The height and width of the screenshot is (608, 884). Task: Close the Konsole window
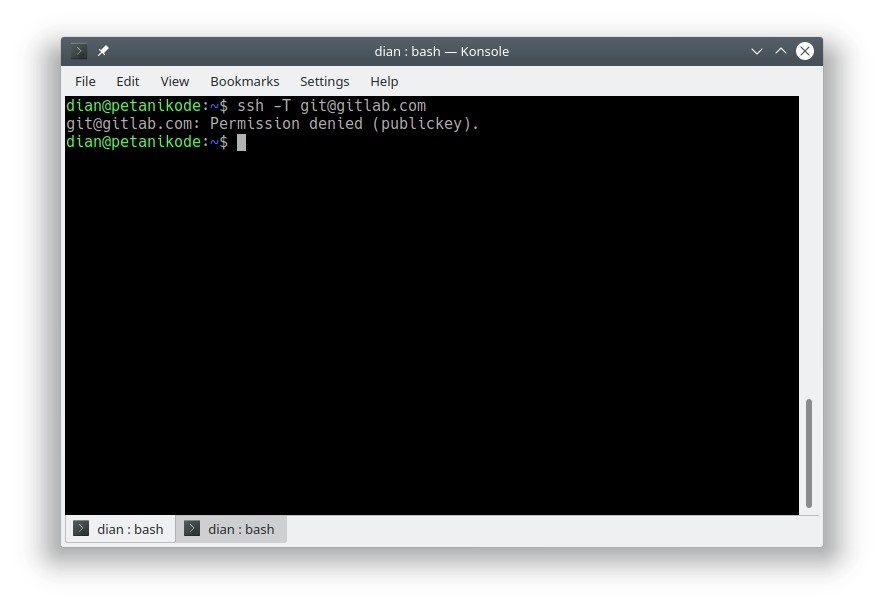[804, 51]
